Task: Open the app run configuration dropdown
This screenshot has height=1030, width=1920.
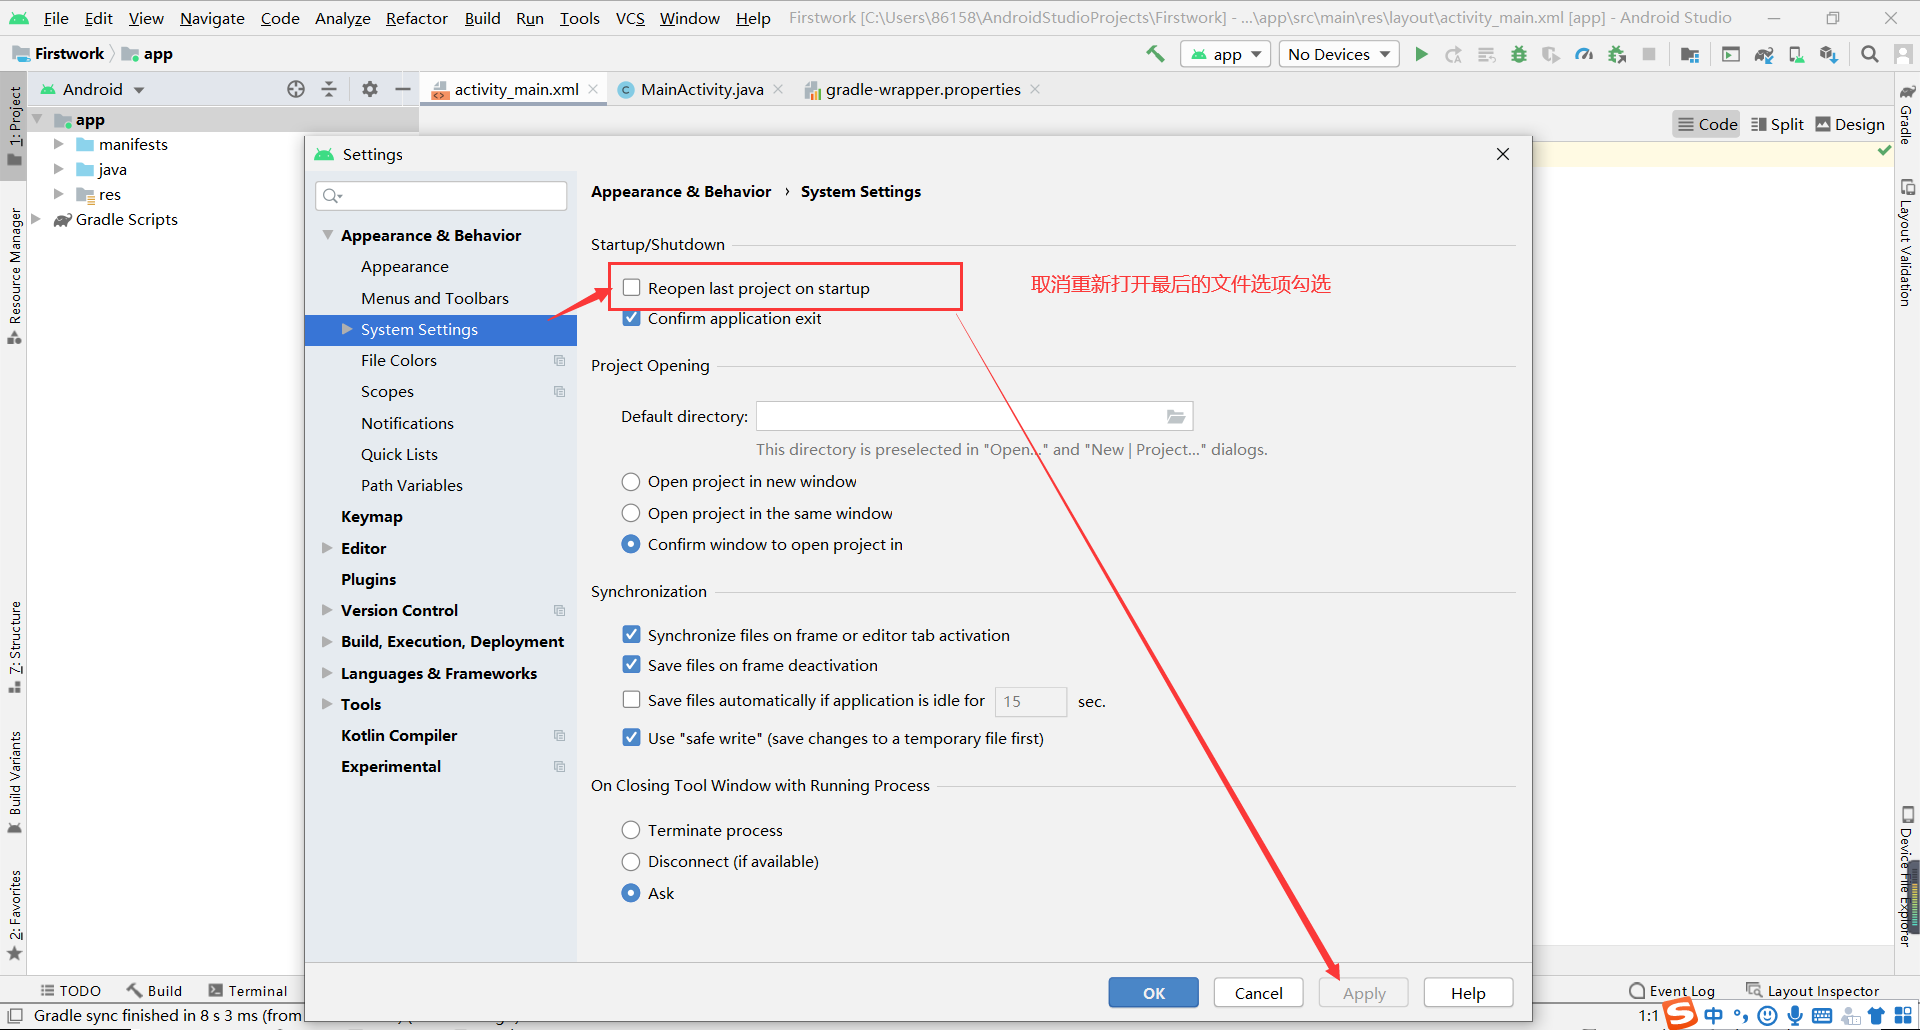Action: tap(1225, 54)
